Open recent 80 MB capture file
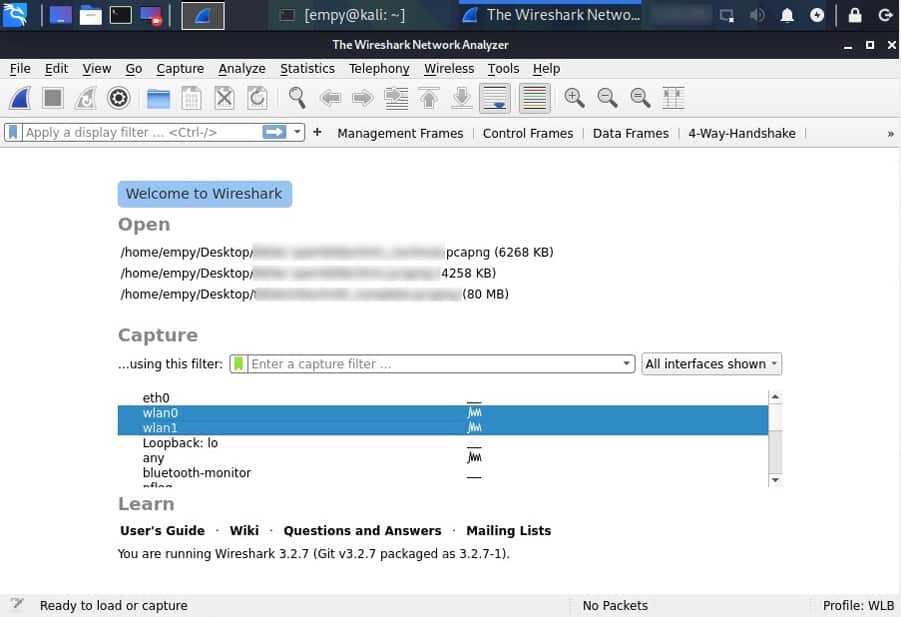 tap(314, 294)
